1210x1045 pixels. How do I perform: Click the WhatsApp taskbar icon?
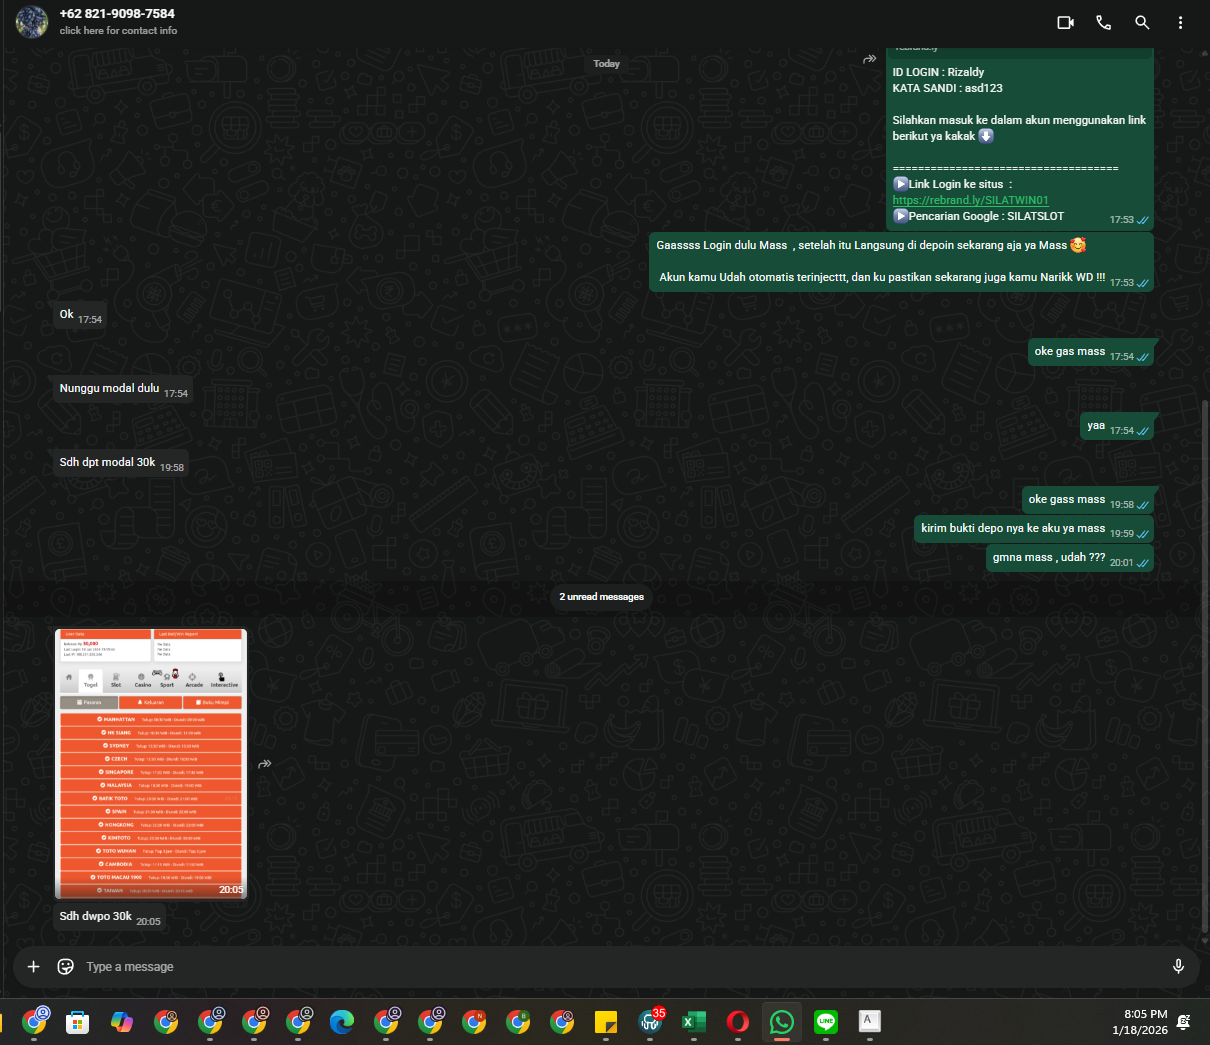coord(782,1022)
